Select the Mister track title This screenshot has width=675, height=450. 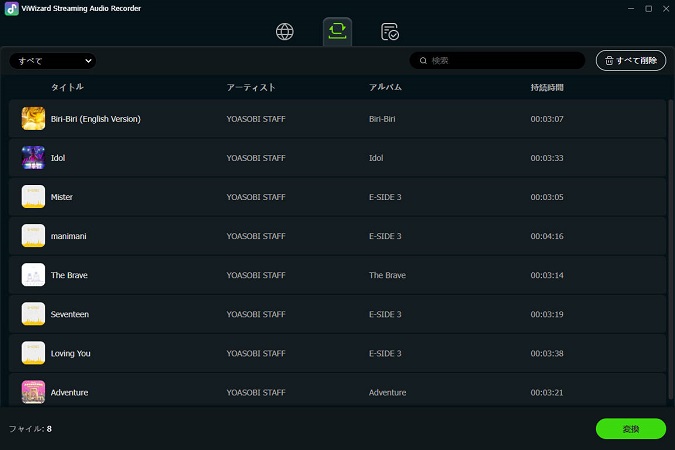[x=62, y=197]
